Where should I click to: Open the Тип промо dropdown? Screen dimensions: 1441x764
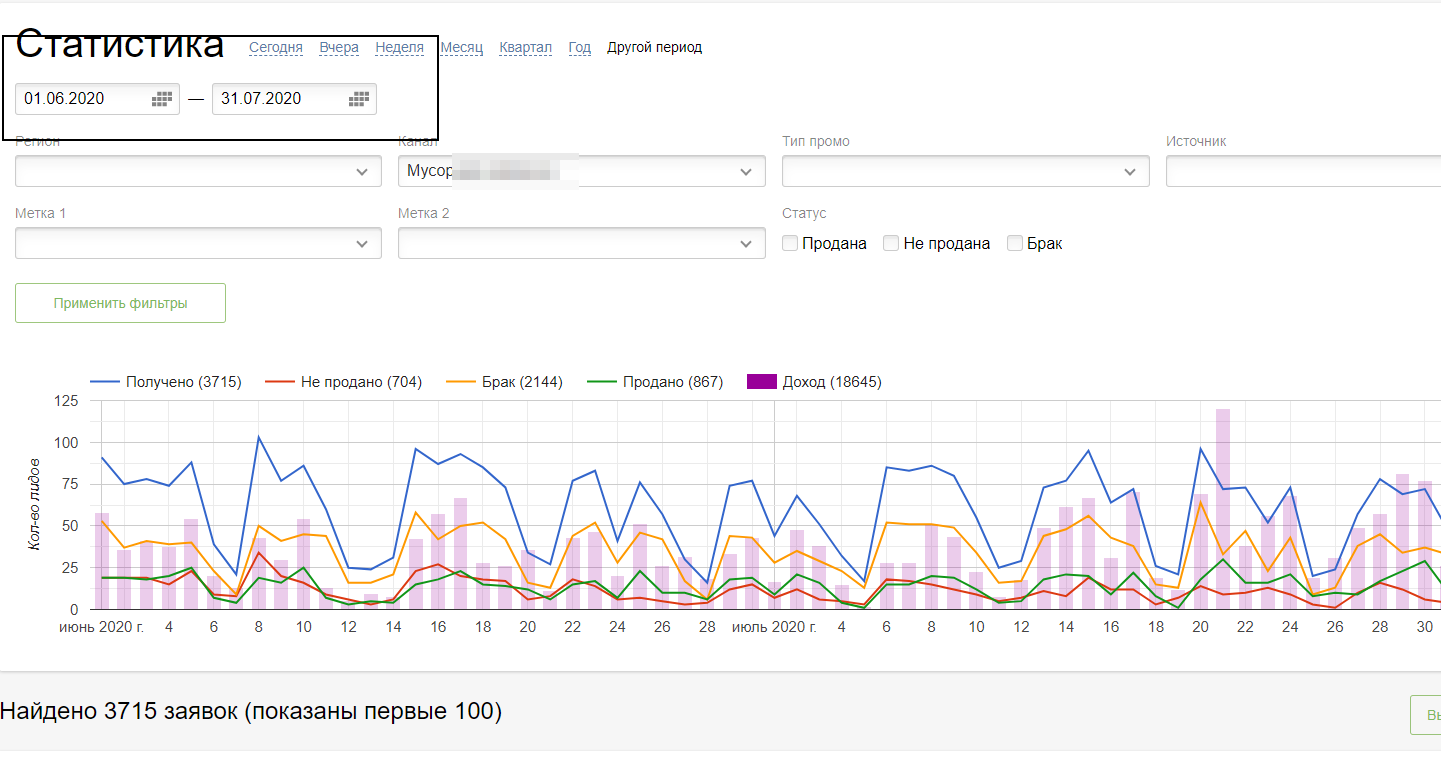[x=1129, y=172]
